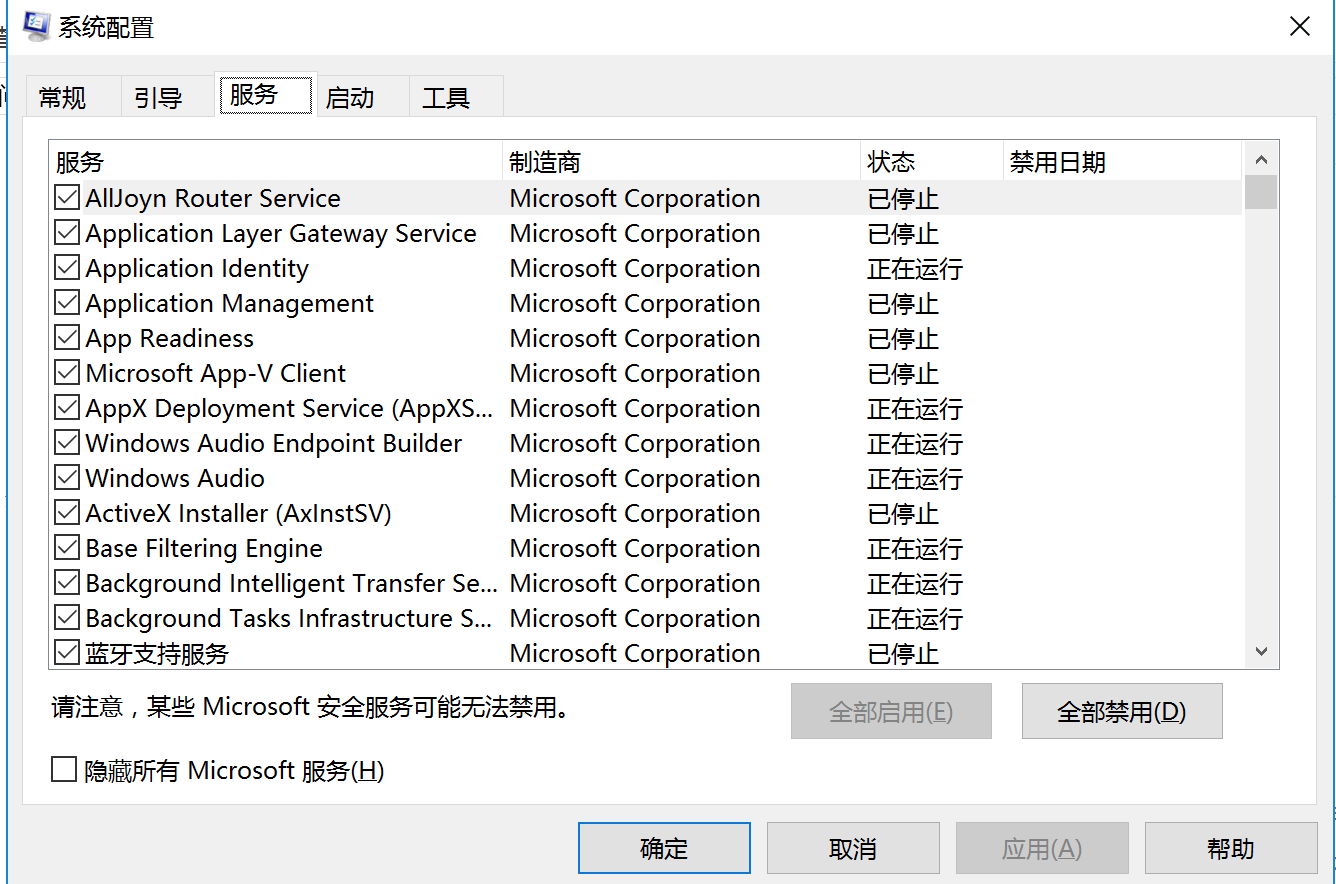Screen dimensions: 1336x884
Task: Click the scrollbar down arrow in services list
Action: pos(1261,652)
